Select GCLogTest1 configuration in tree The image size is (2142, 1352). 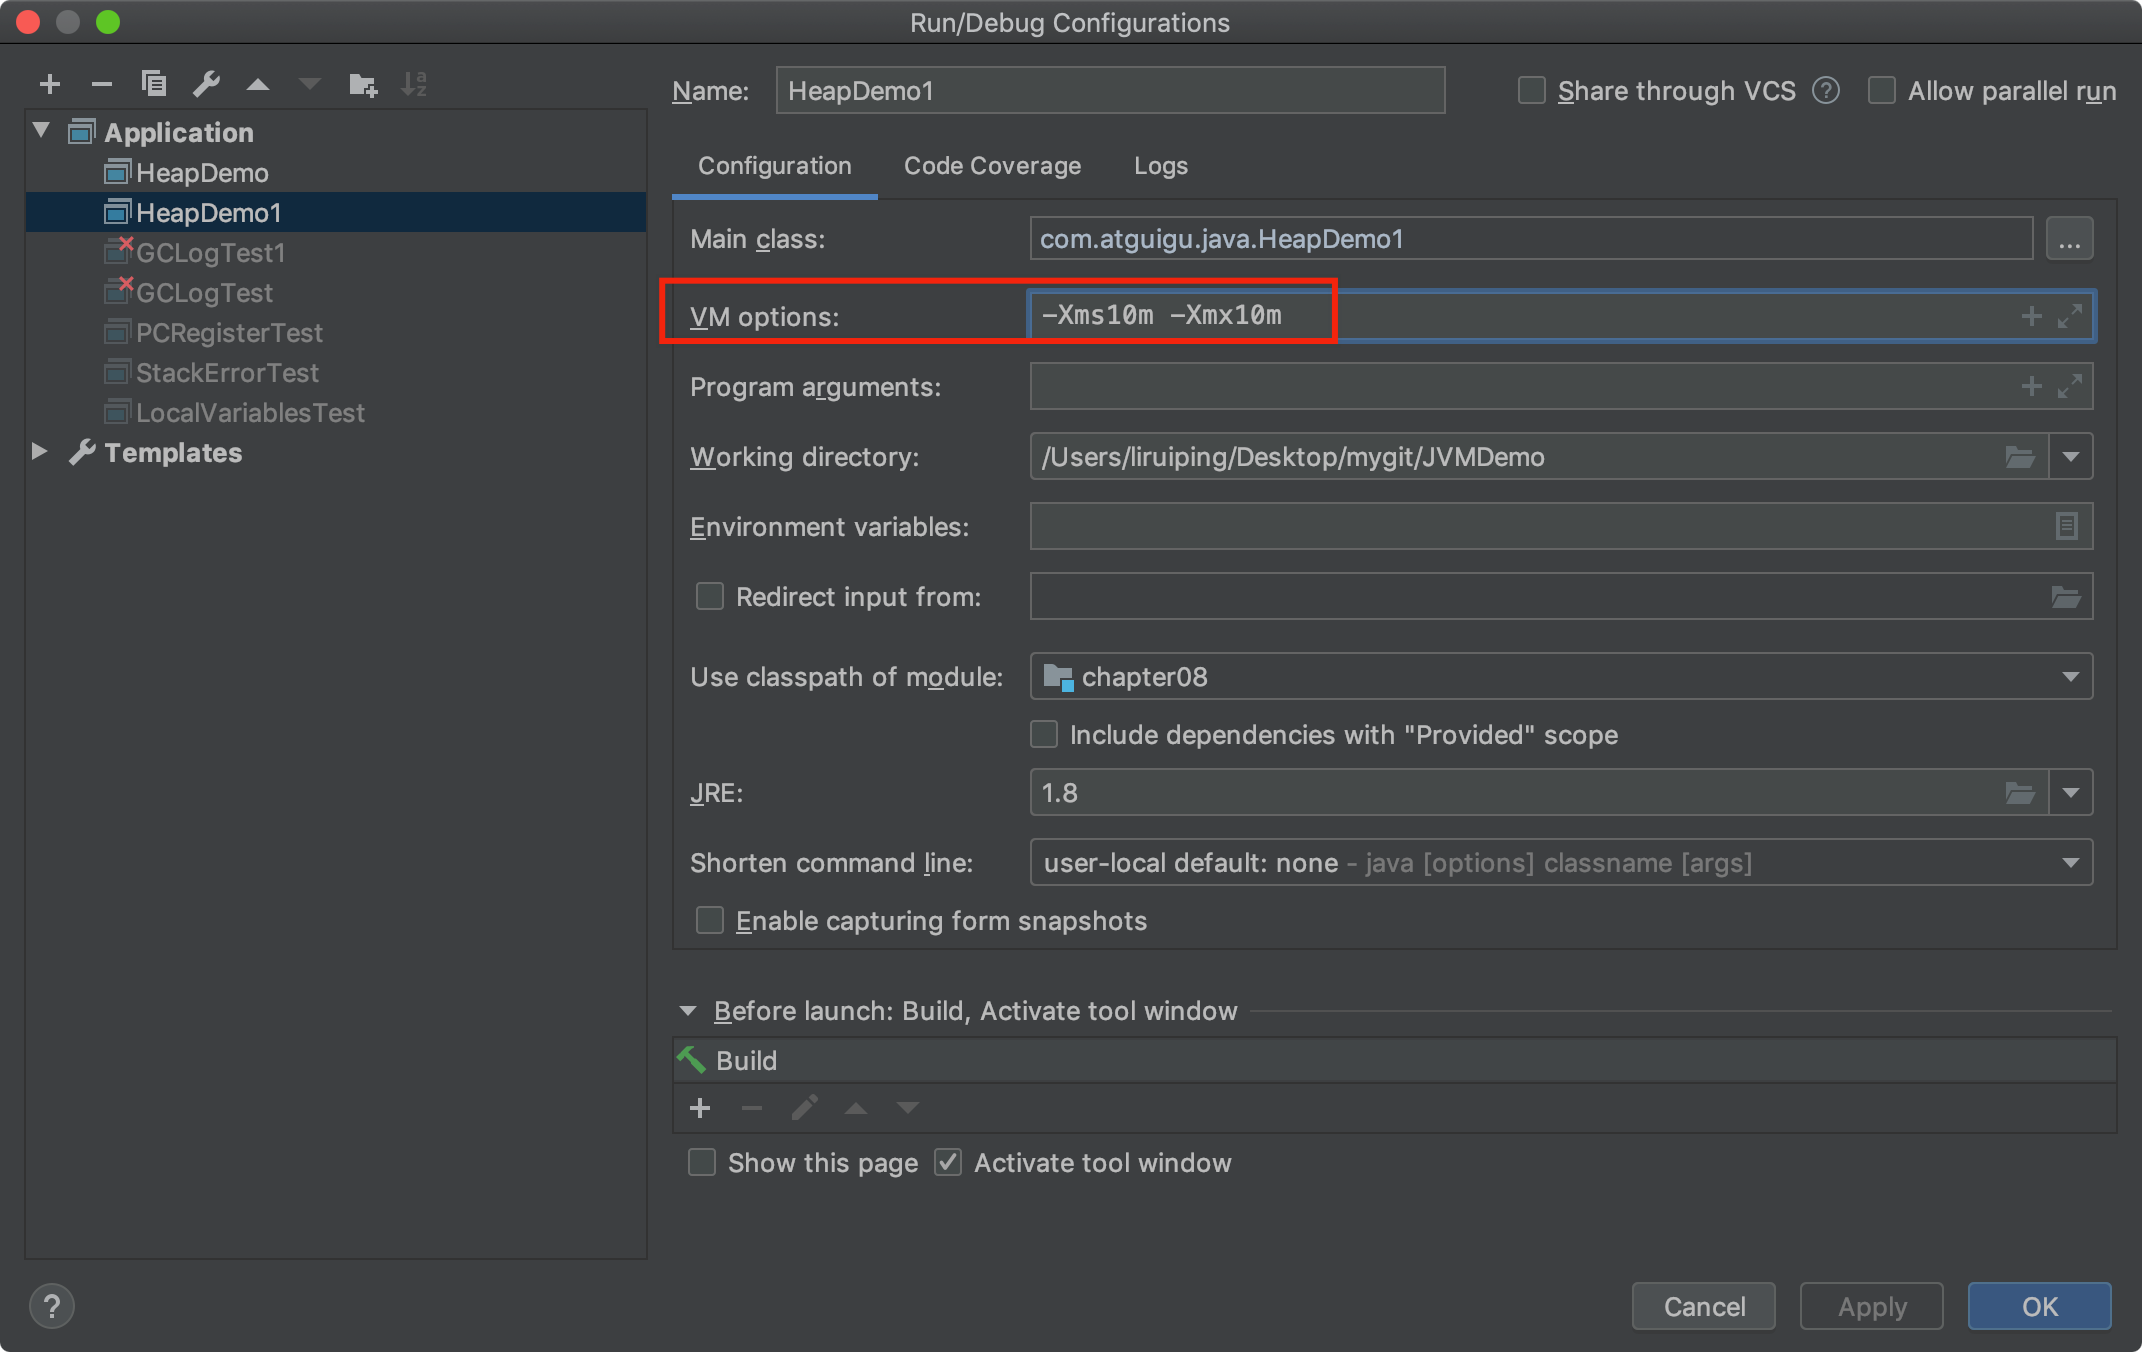click(210, 253)
